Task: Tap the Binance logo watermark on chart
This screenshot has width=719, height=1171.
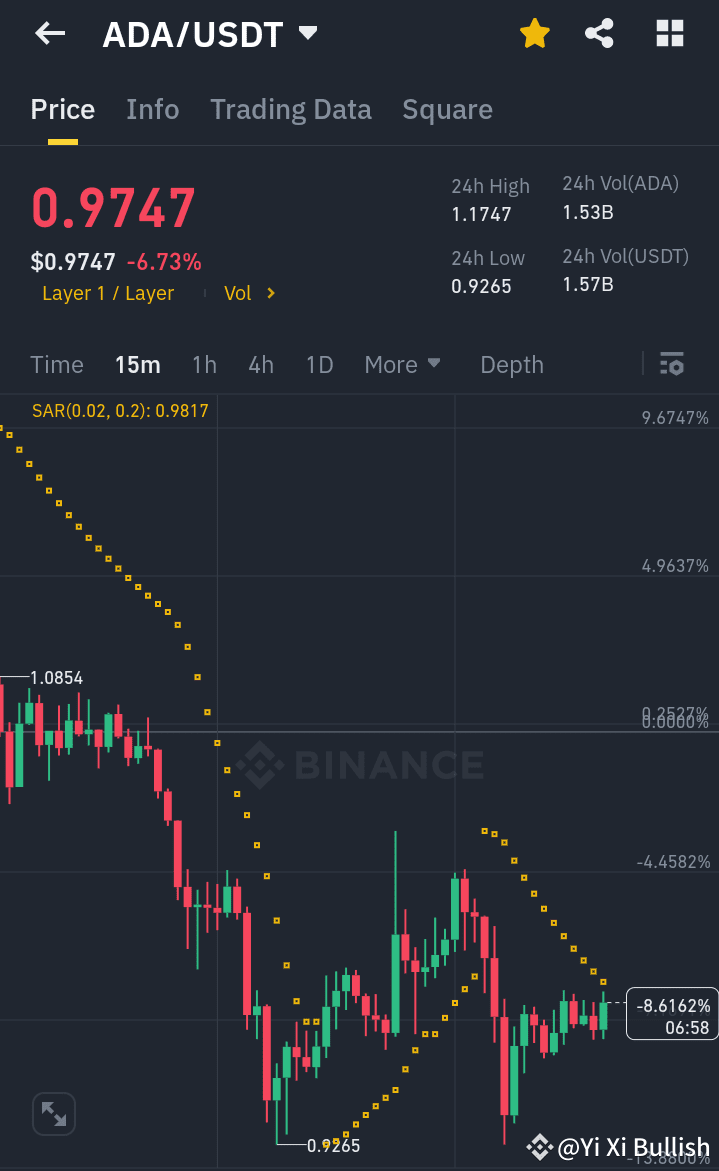Action: click(363, 765)
